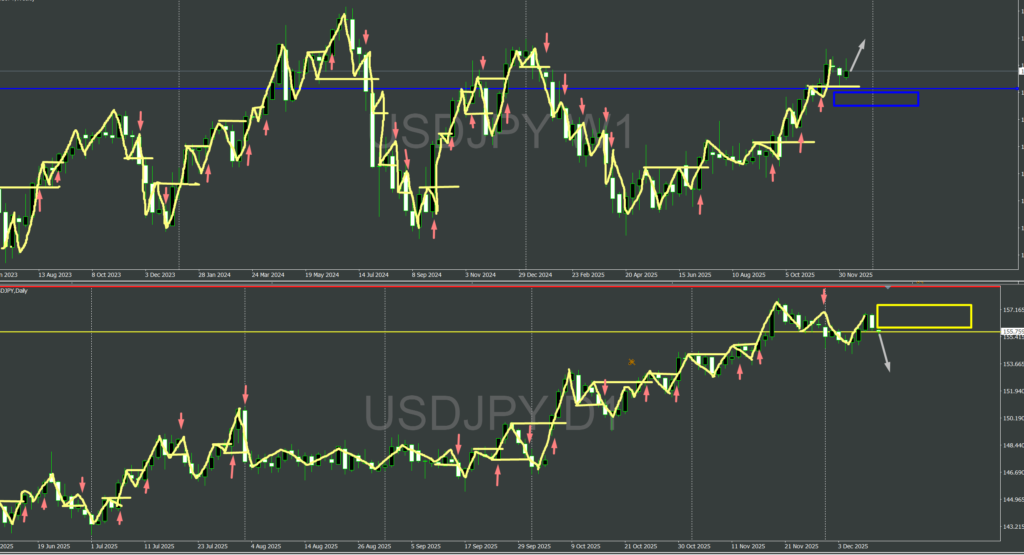This screenshot has height=555, width=1024.
Task: Click the blue horizontal line on the weekly chart
Action: click(400, 89)
